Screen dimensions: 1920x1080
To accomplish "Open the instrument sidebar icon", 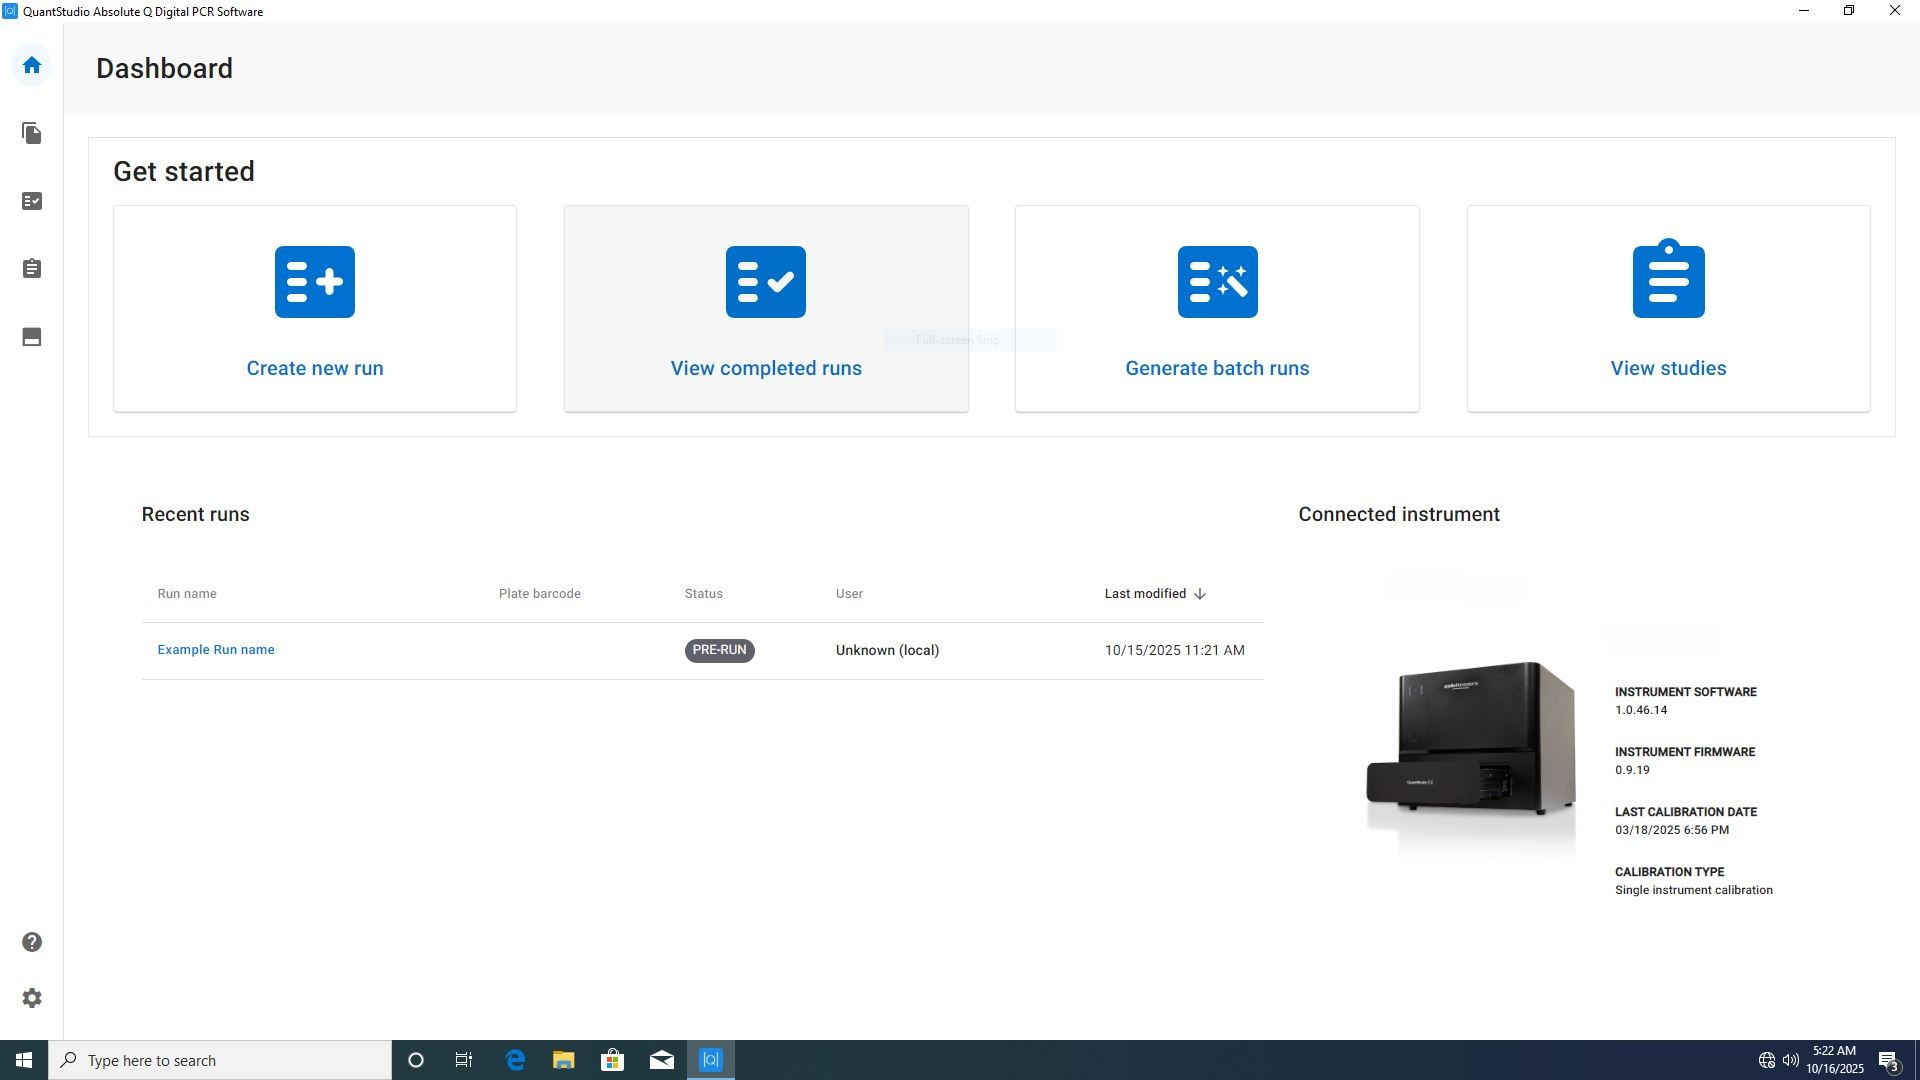I will click(32, 337).
